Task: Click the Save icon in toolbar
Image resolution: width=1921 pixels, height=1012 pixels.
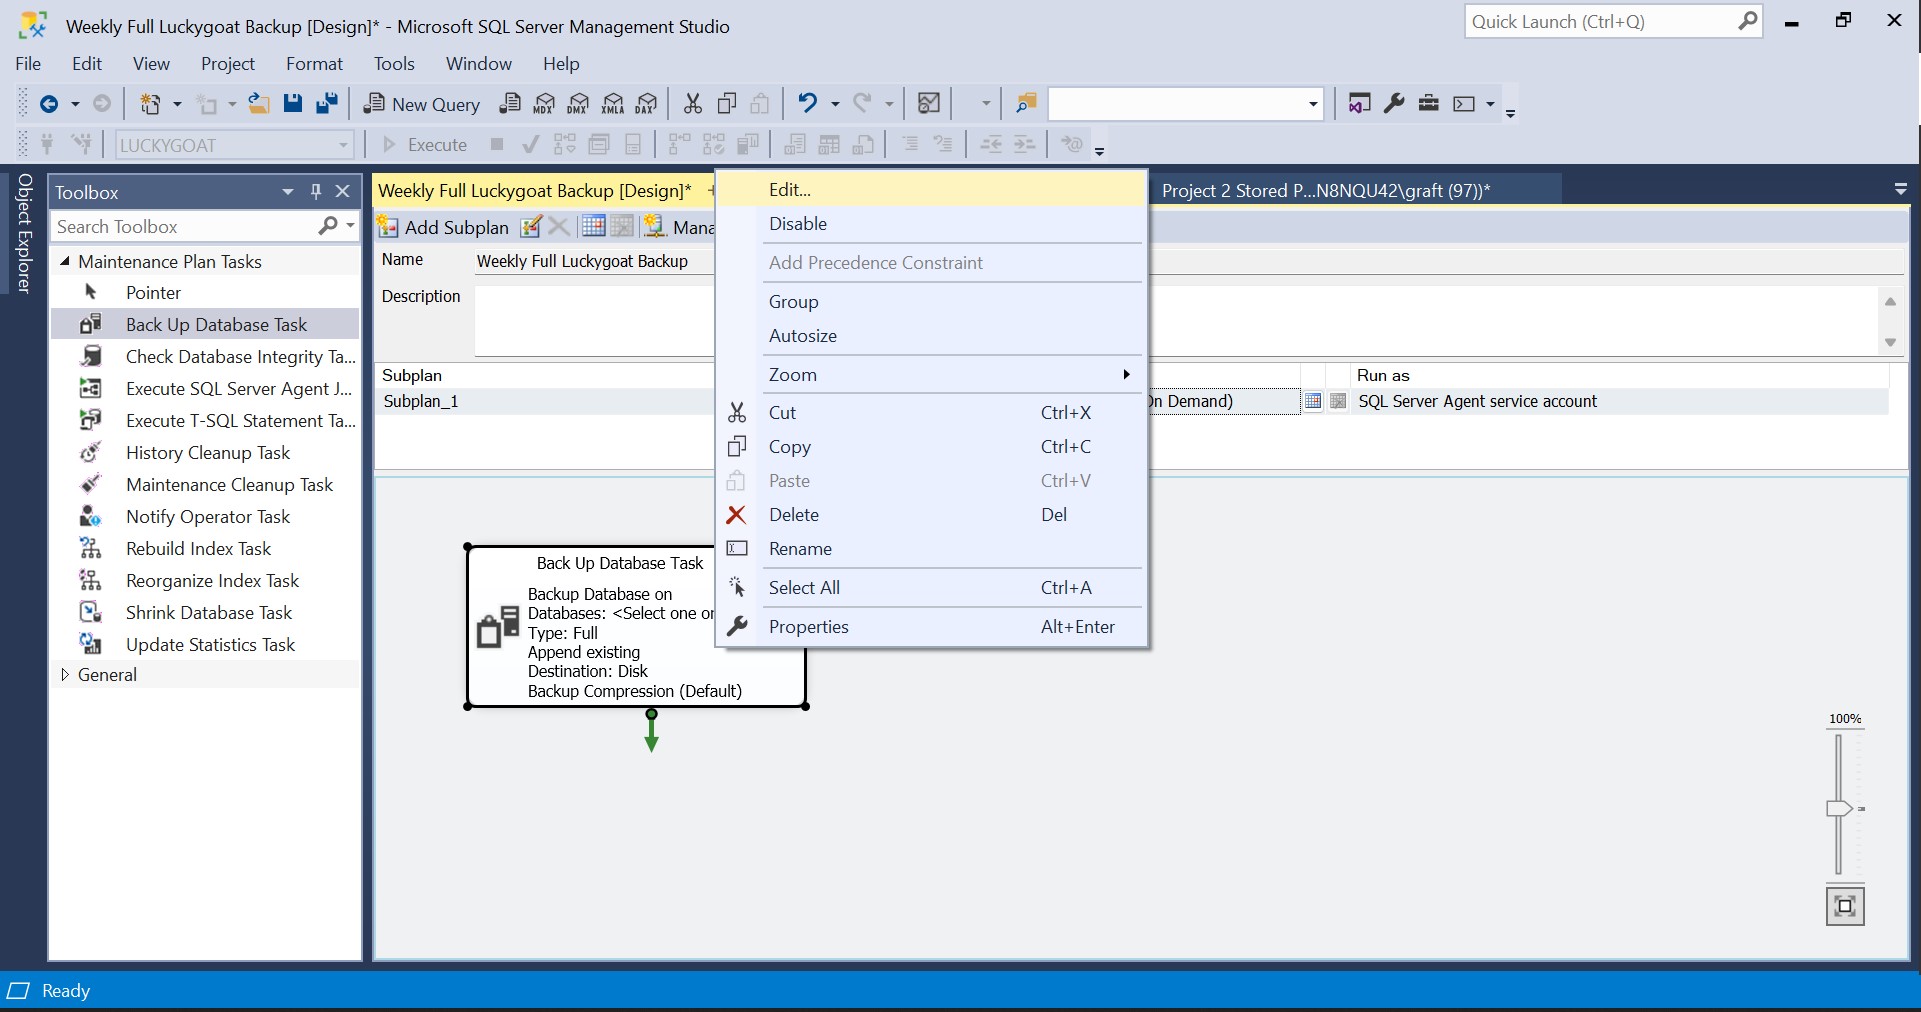Action: click(292, 103)
